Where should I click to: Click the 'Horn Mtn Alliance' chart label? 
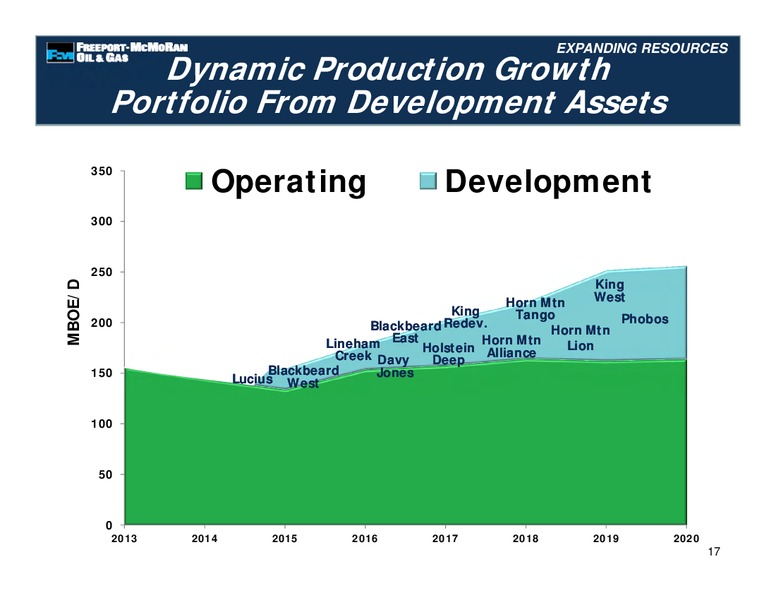pyautogui.click(x=511, y=347)
